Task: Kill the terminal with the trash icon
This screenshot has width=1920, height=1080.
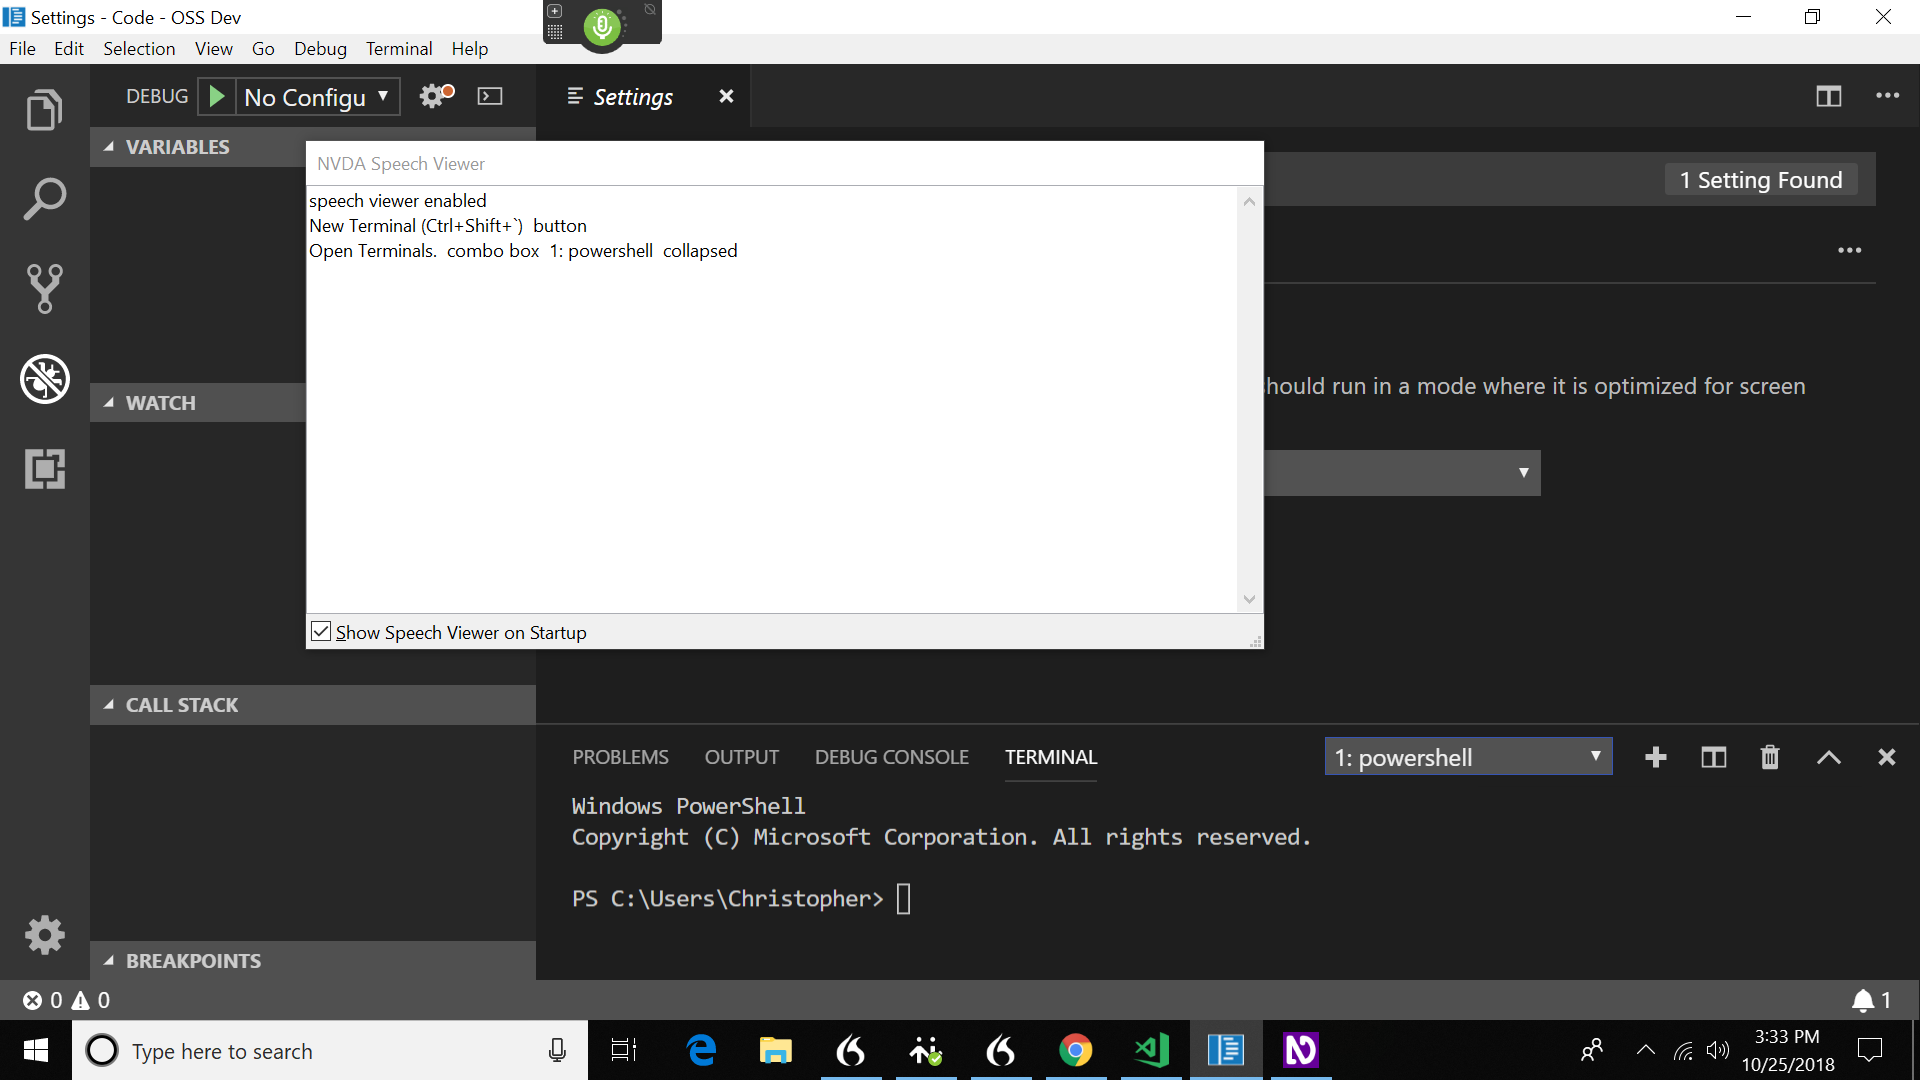Action: 1770,757
